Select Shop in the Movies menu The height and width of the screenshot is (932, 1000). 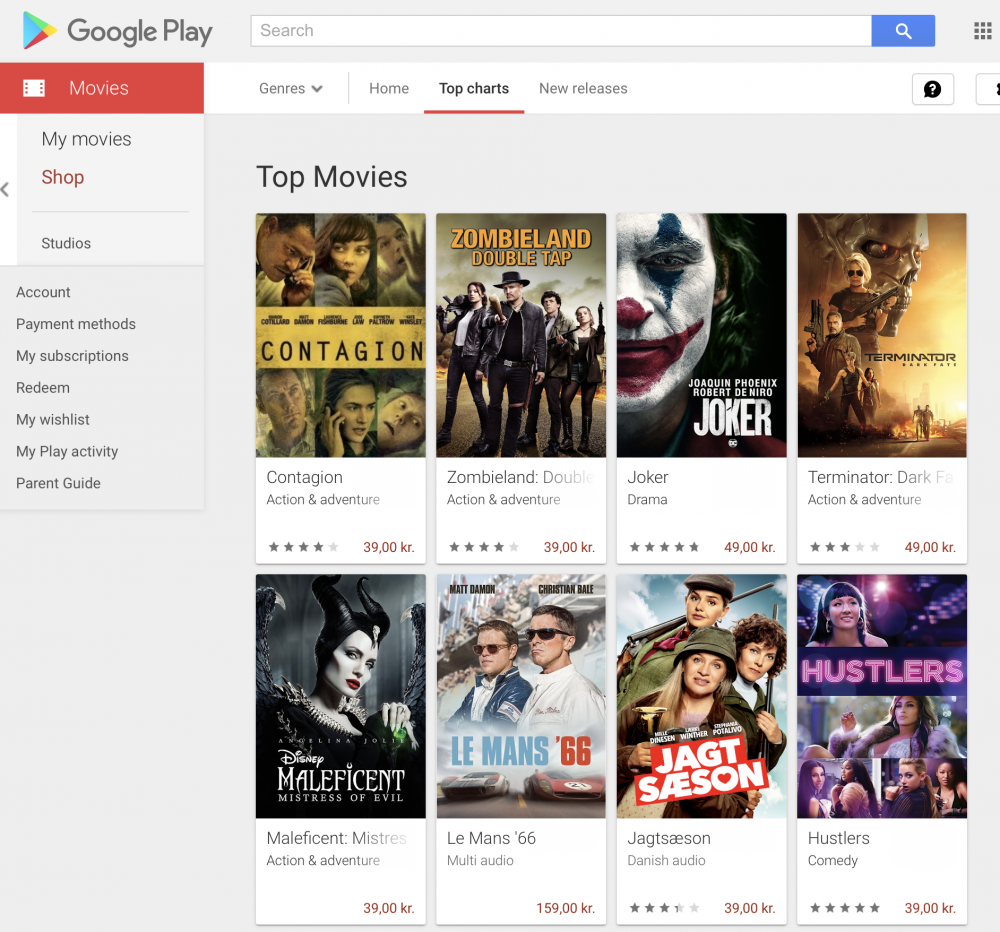[62, 177]
